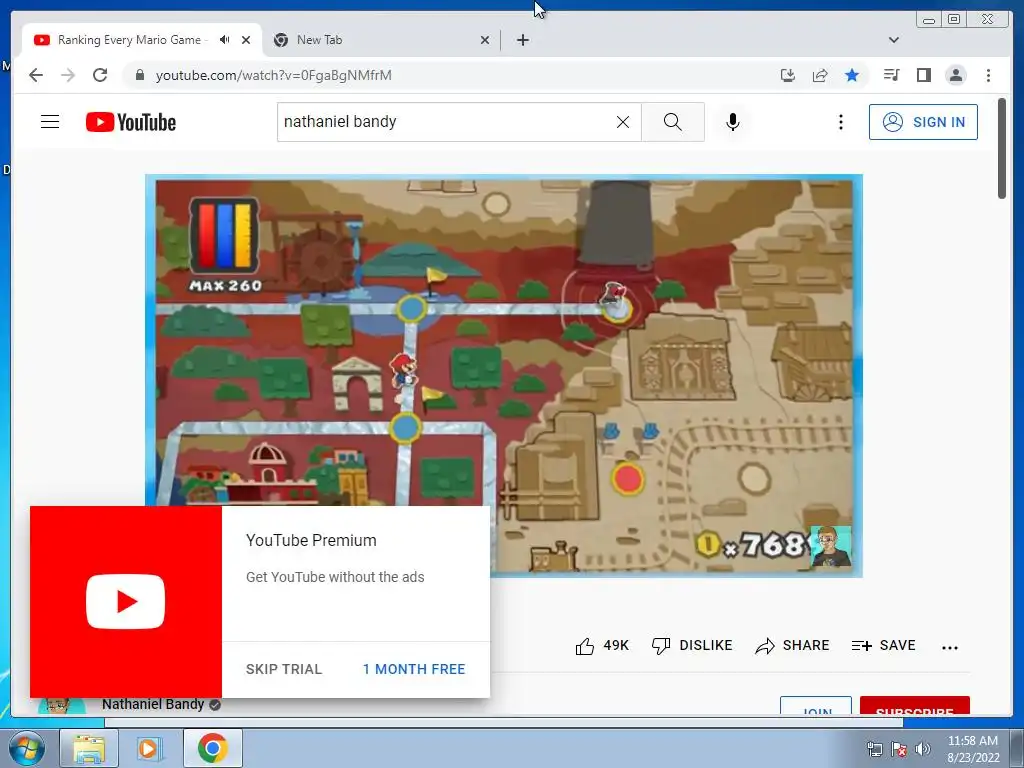
Task: Launch Windows Media Player from taskbar
Action: (x=150, y=748)
